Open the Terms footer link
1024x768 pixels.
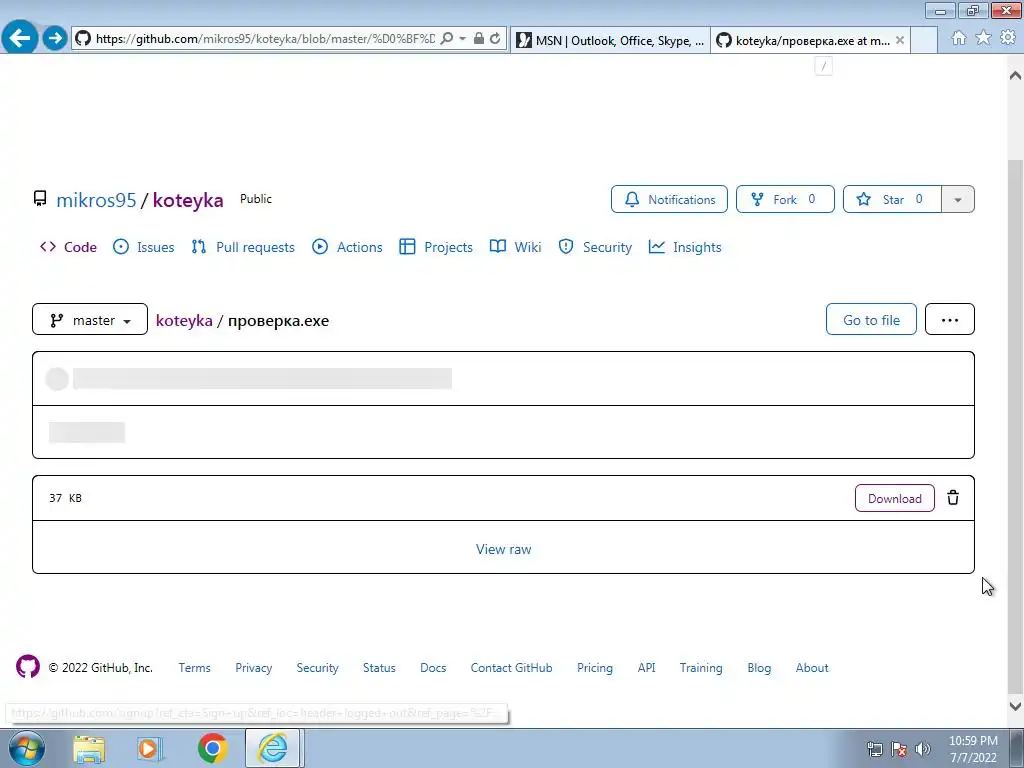coord(195,667)
